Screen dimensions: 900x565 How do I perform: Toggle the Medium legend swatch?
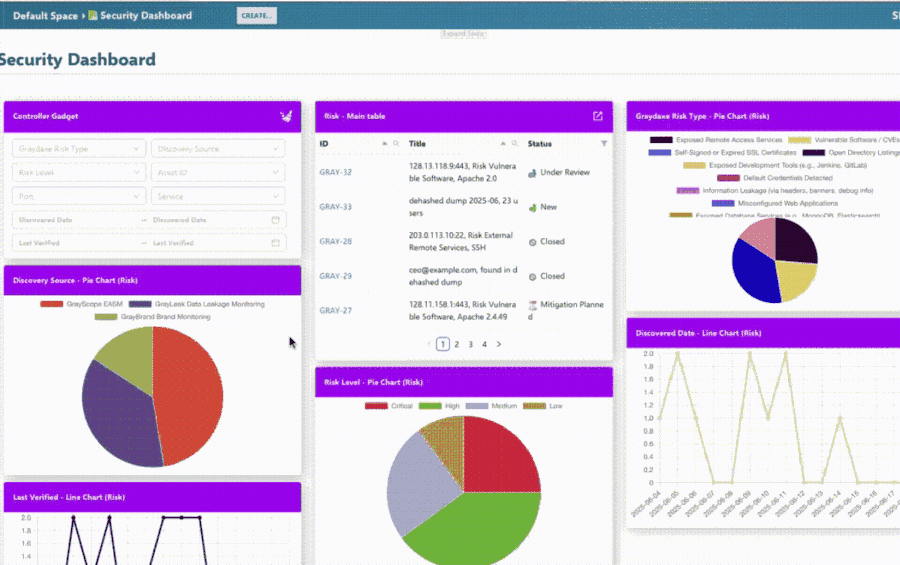click(x=476, y=406)
